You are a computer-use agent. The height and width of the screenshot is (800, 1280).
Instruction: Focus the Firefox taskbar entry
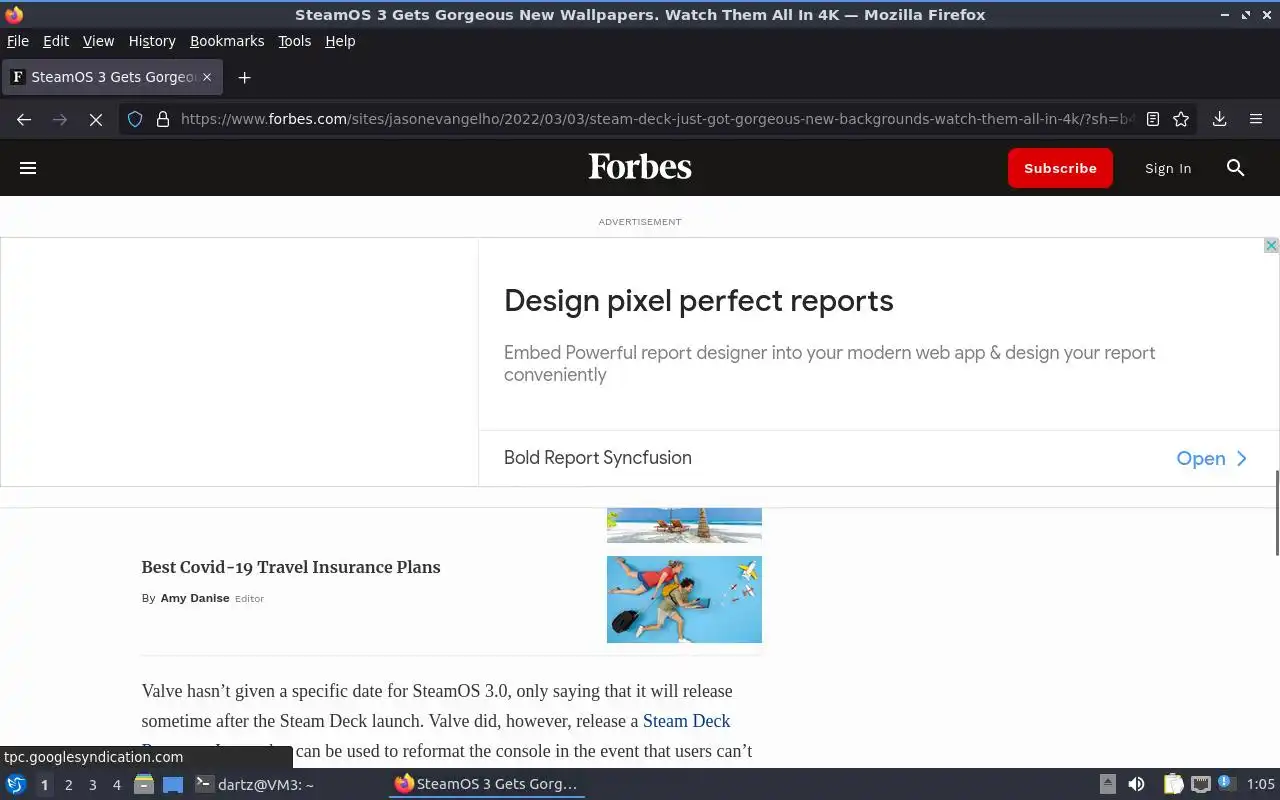click(x=487, y=784)
